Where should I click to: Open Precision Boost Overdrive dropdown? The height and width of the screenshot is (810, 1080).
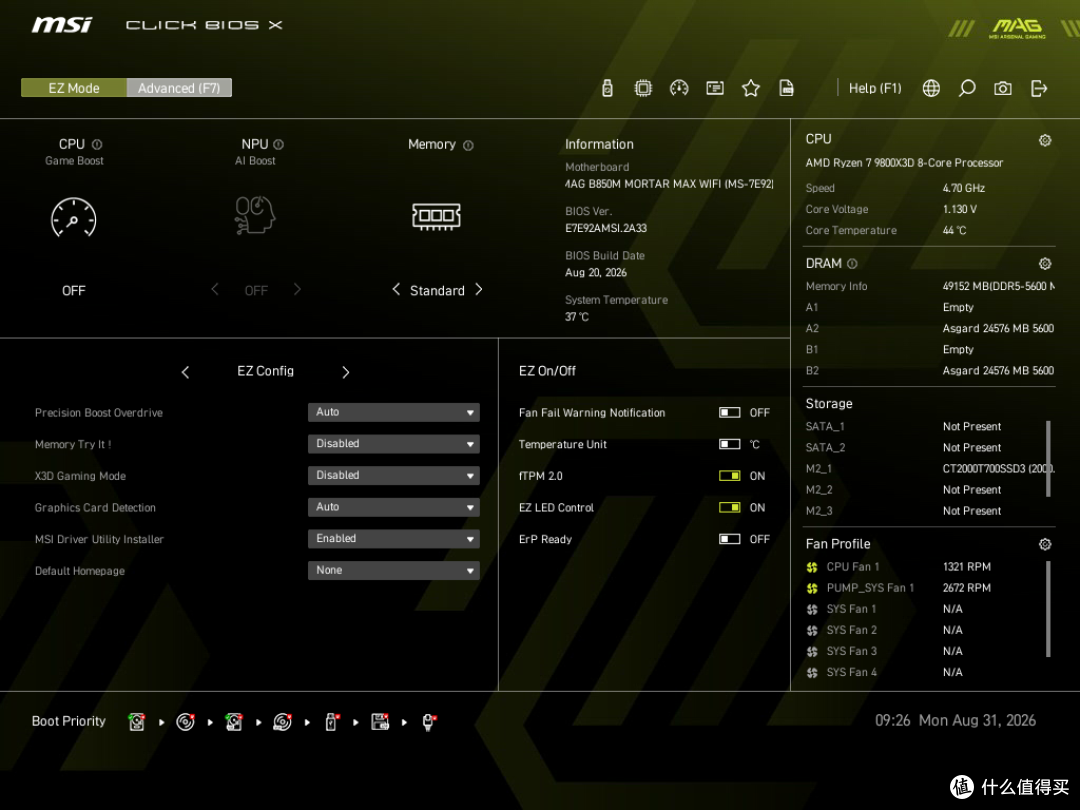393,412
